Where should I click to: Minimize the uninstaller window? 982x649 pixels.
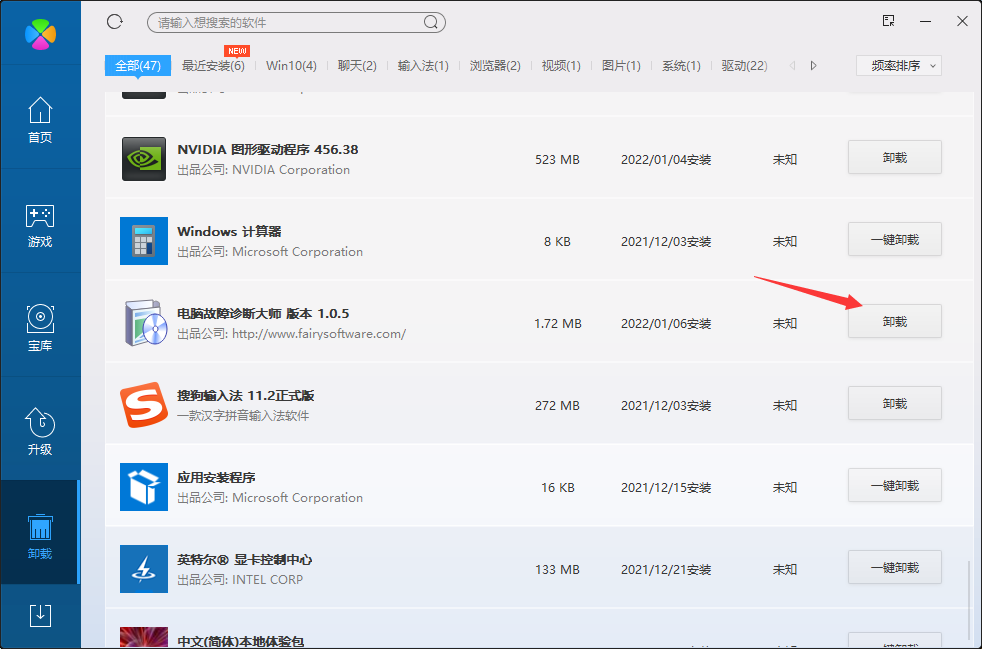click(925, 22)
